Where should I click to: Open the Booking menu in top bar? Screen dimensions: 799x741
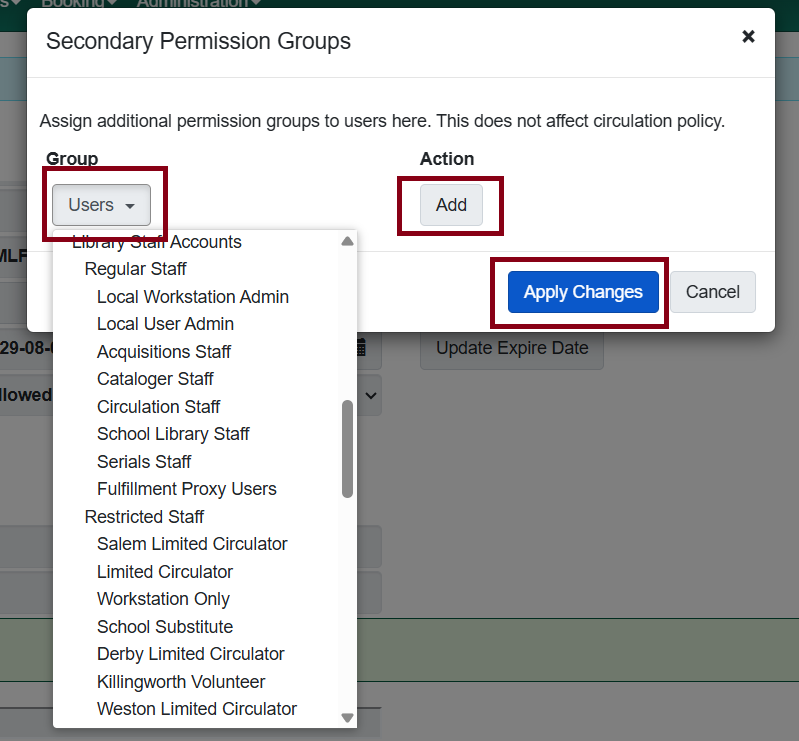(79, 4)
